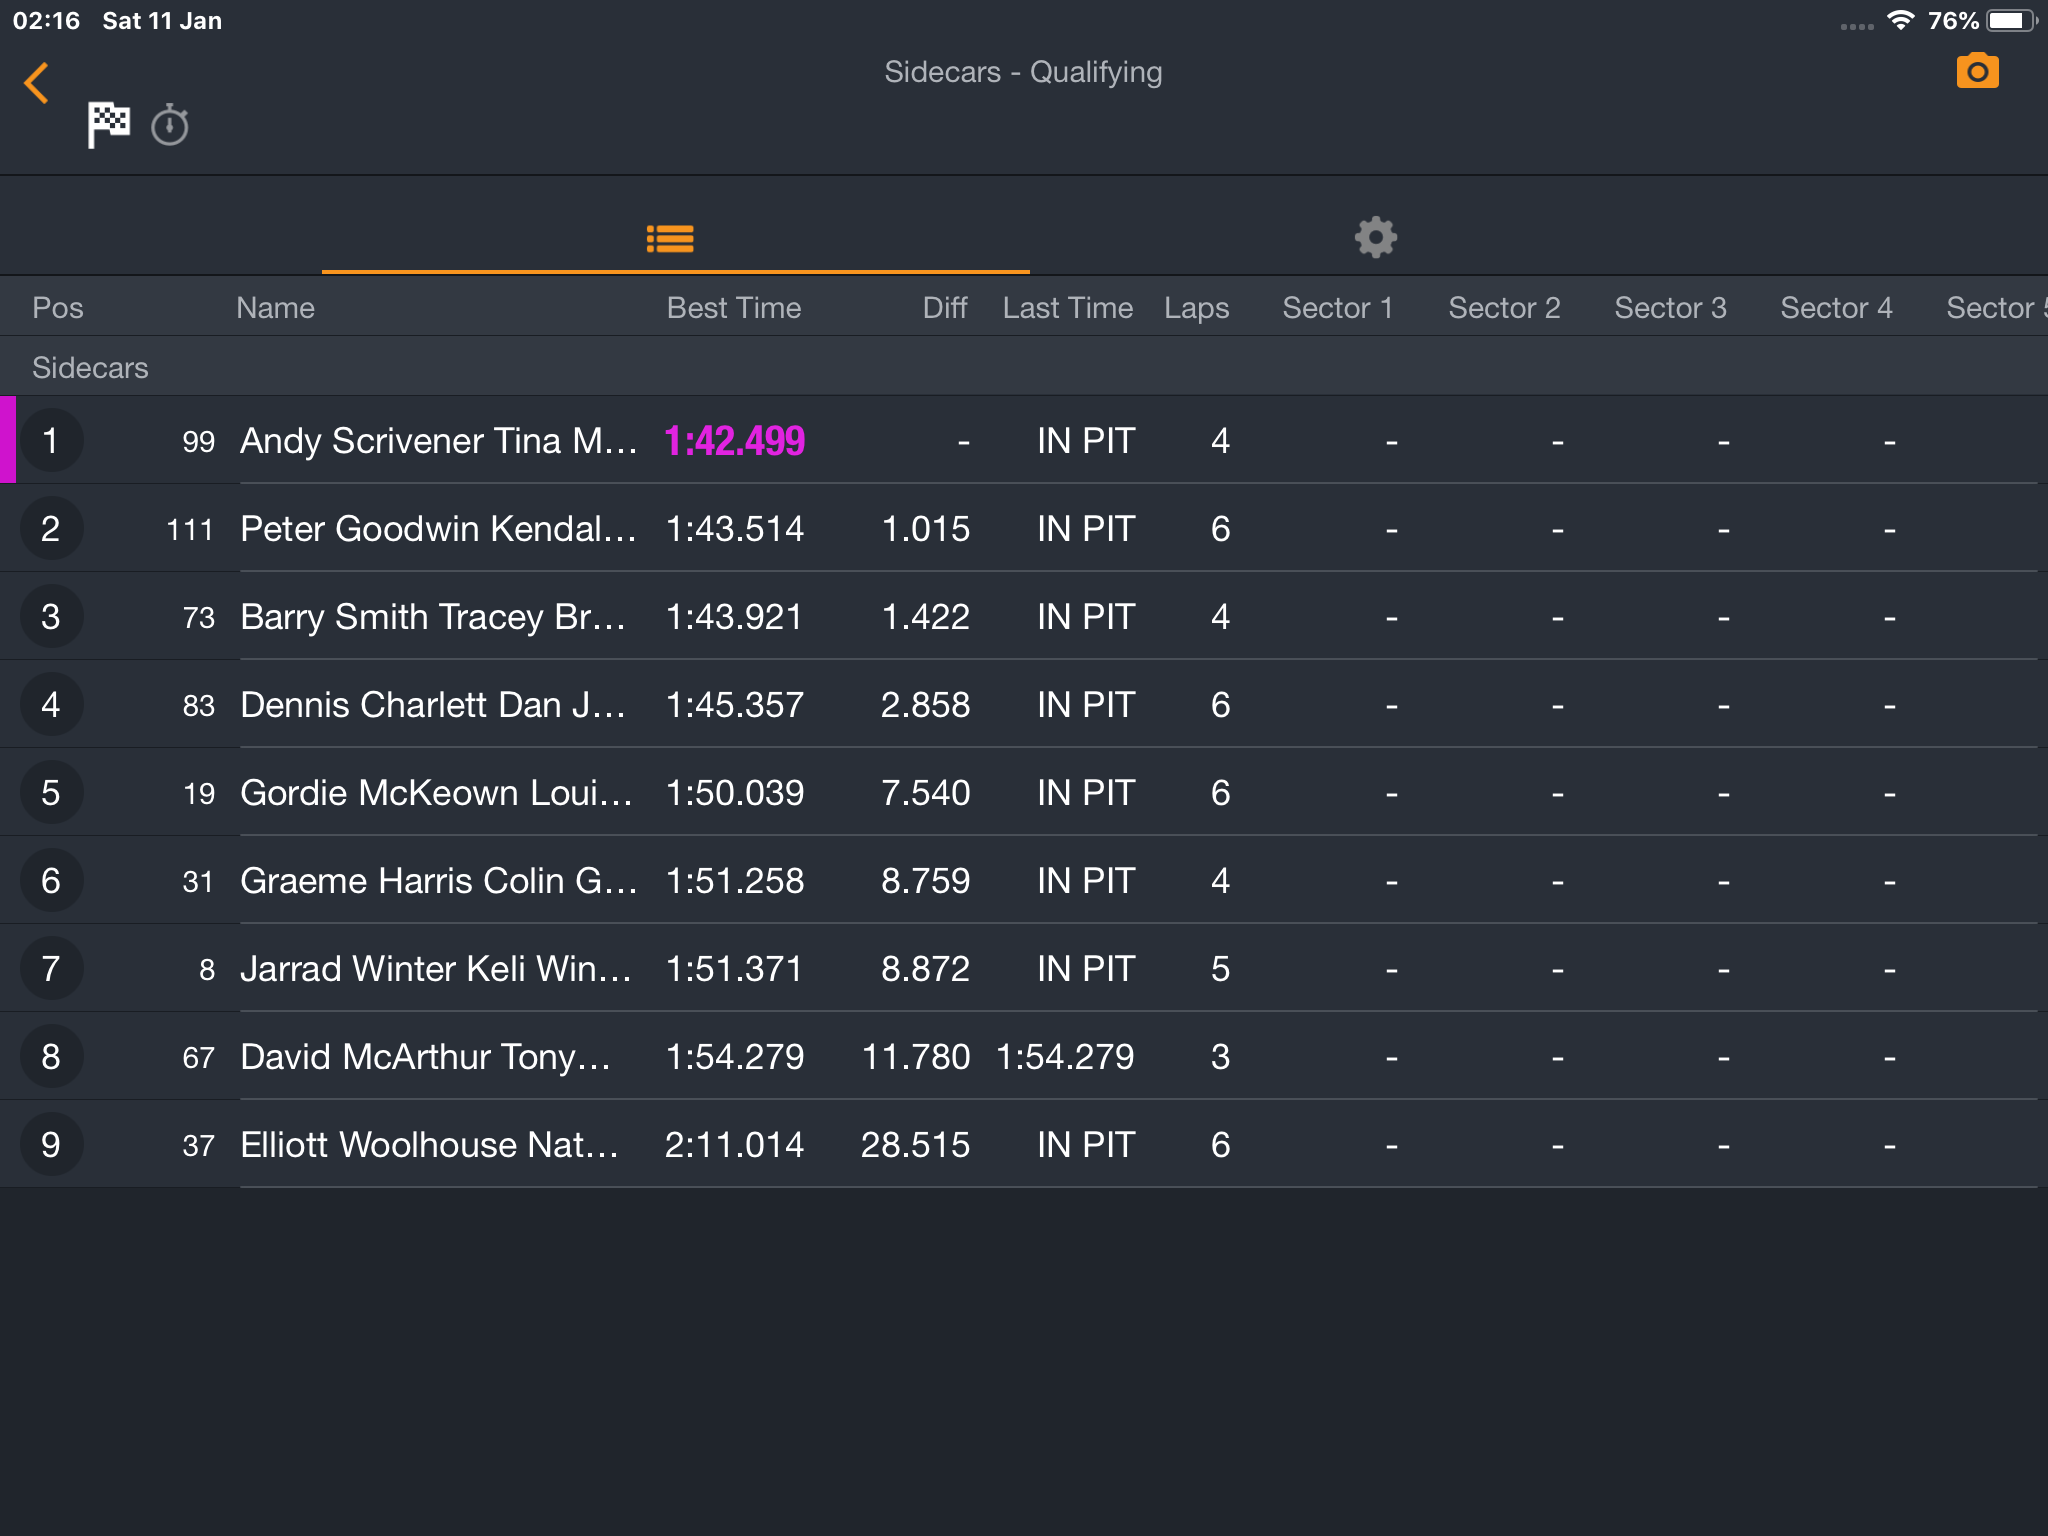Viewport: 2048px width, 1536px height.
Task: Select the checkered flag icon
Action: tap(108, 125)
